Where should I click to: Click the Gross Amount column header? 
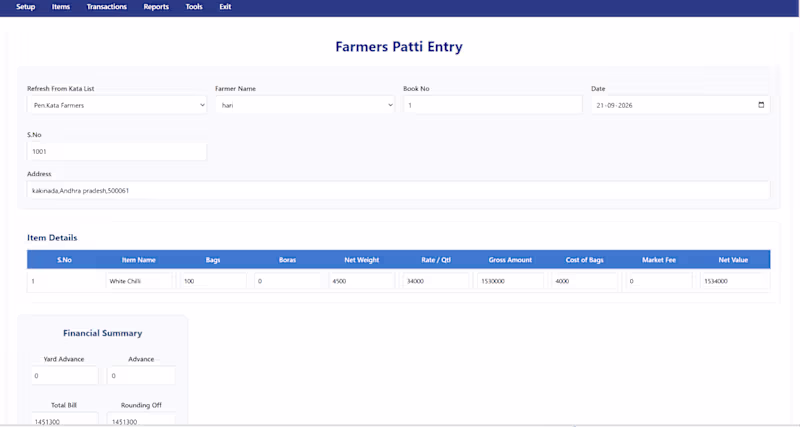click(x=510, y=260)
